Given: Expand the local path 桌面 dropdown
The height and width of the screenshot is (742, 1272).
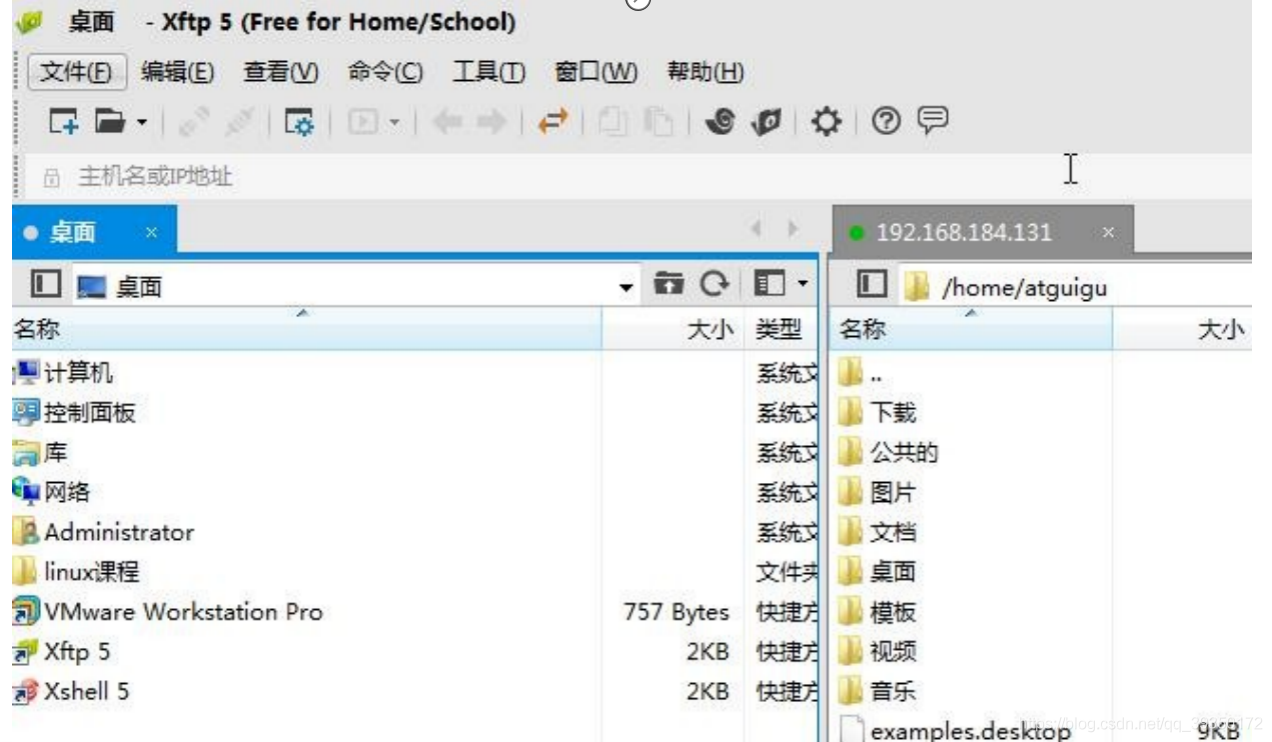Looking at the screenshot, I should 627,287.
